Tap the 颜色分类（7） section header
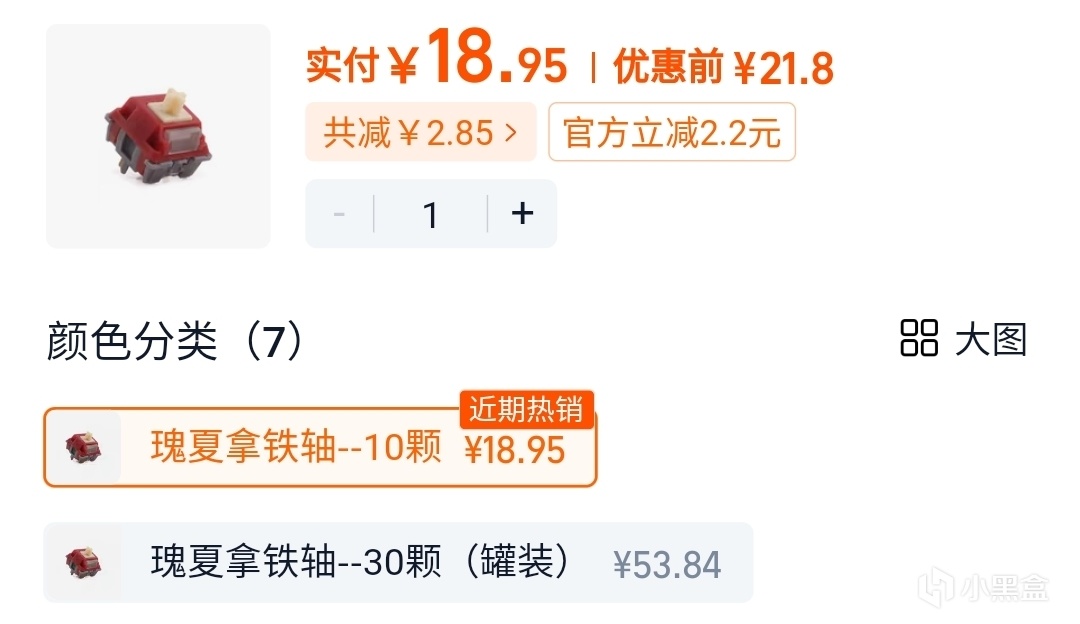The image size is (1080, 624). pos(175,342)
